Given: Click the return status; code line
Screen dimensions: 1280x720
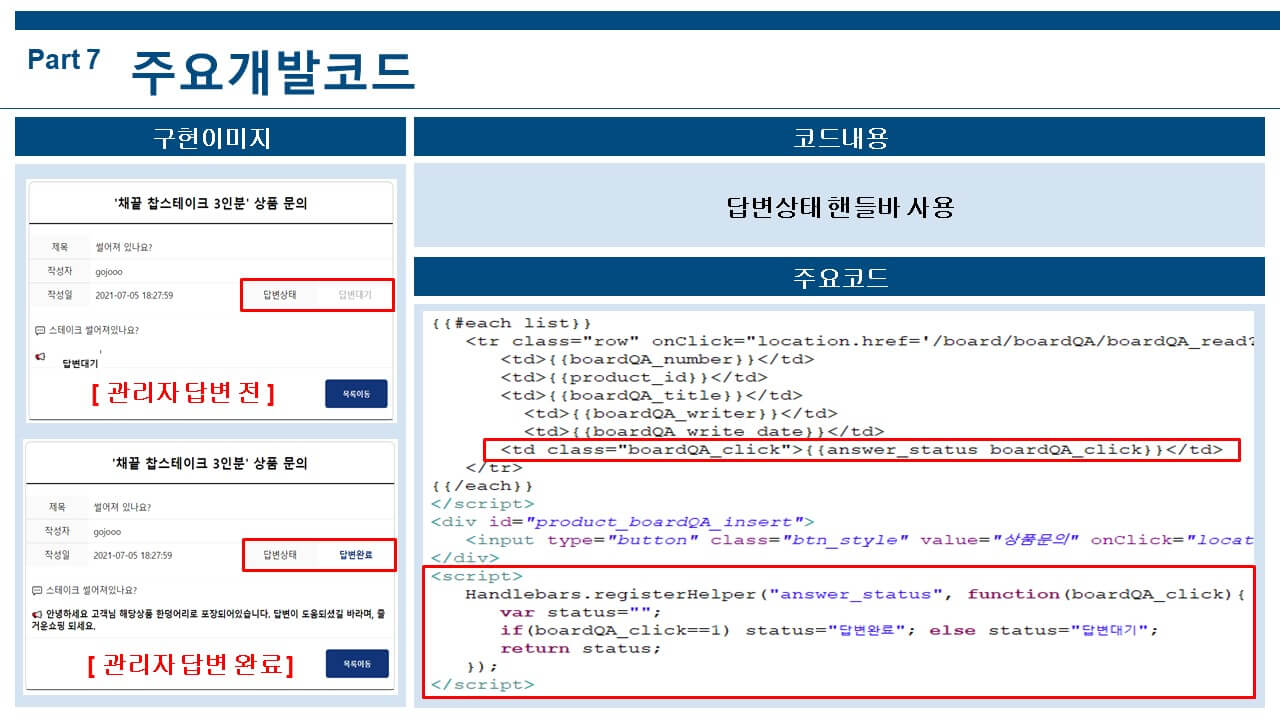Looking at the screenshot, I should (x=581, y=648).
